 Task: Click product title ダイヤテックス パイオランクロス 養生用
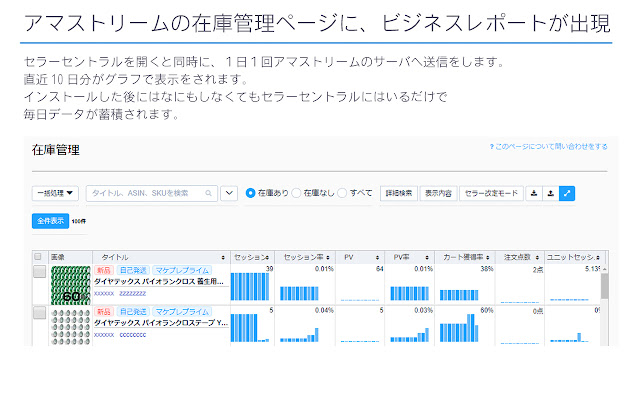[159, 282]
